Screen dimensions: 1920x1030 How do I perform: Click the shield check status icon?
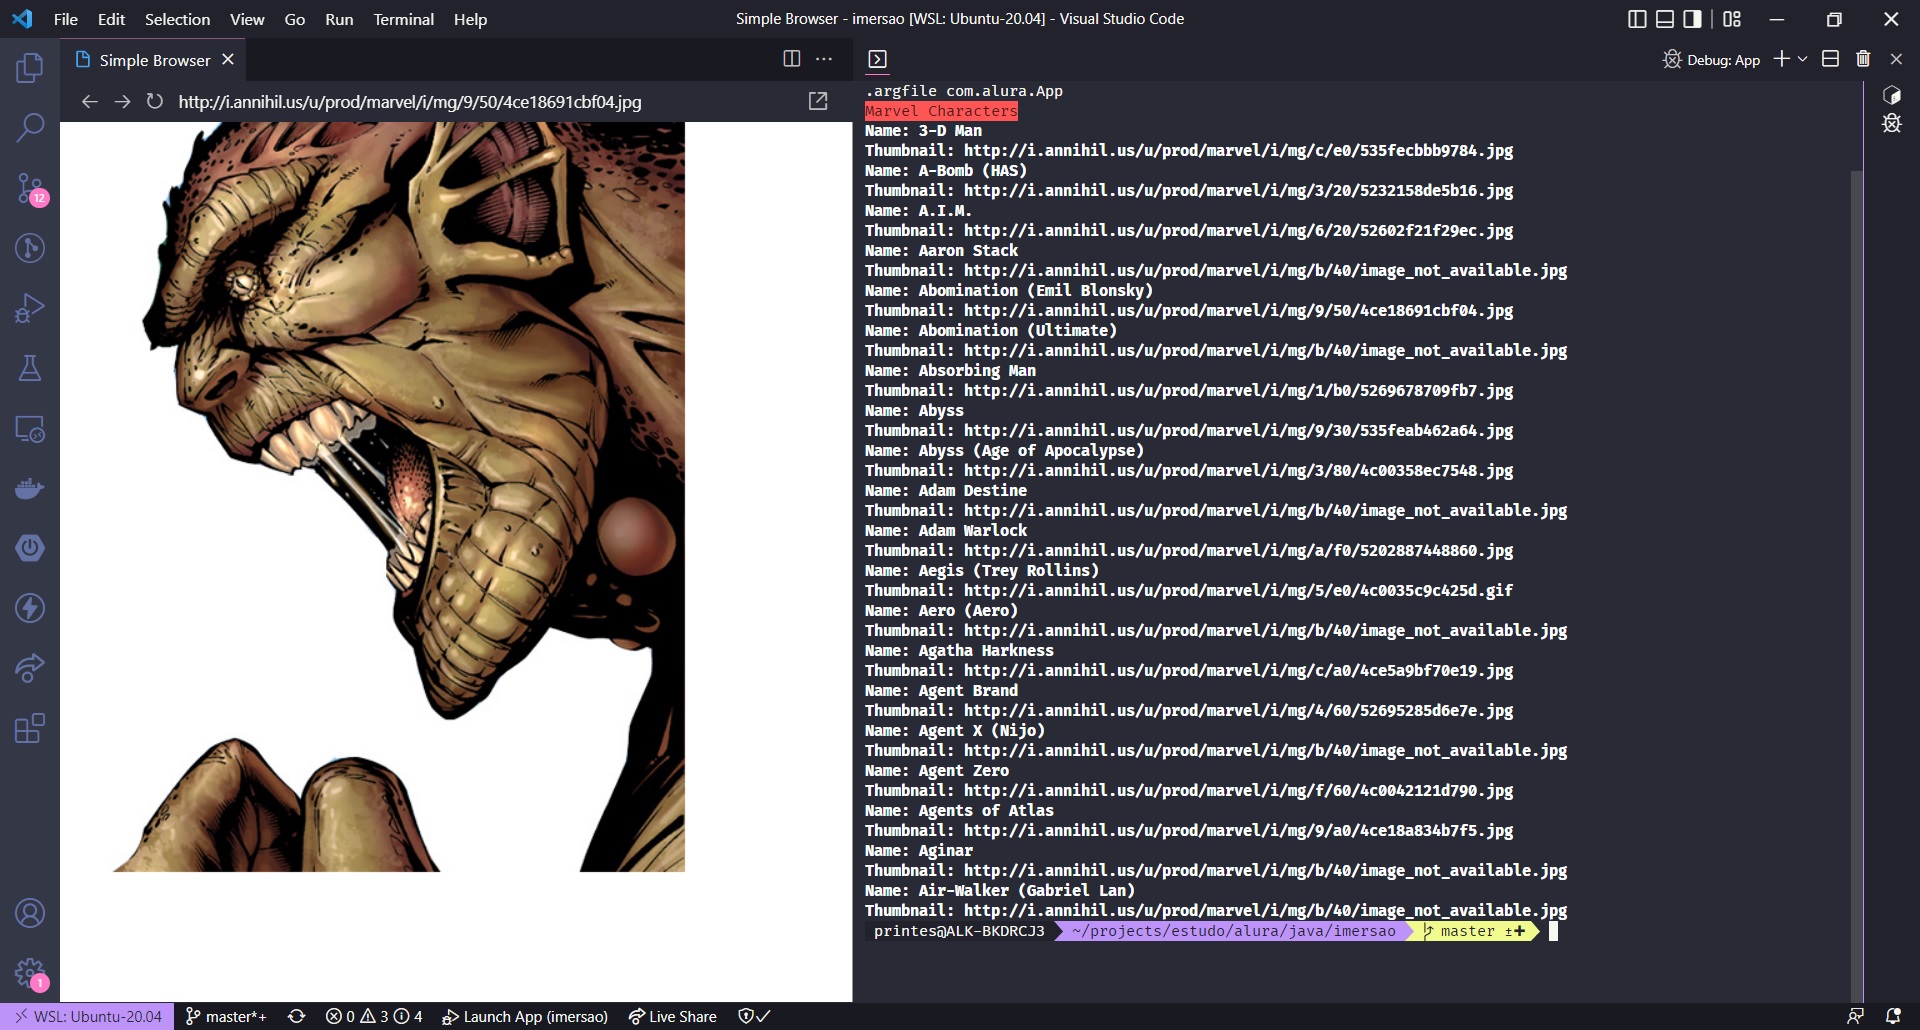[x=754, y=1016]
